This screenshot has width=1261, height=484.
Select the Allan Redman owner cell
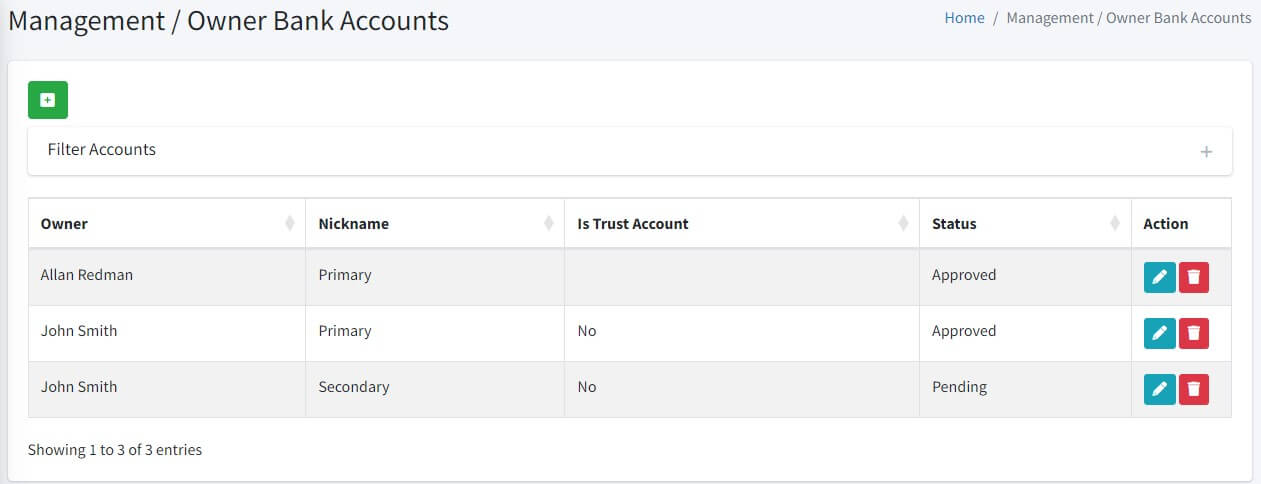click(x=167, y=277)
